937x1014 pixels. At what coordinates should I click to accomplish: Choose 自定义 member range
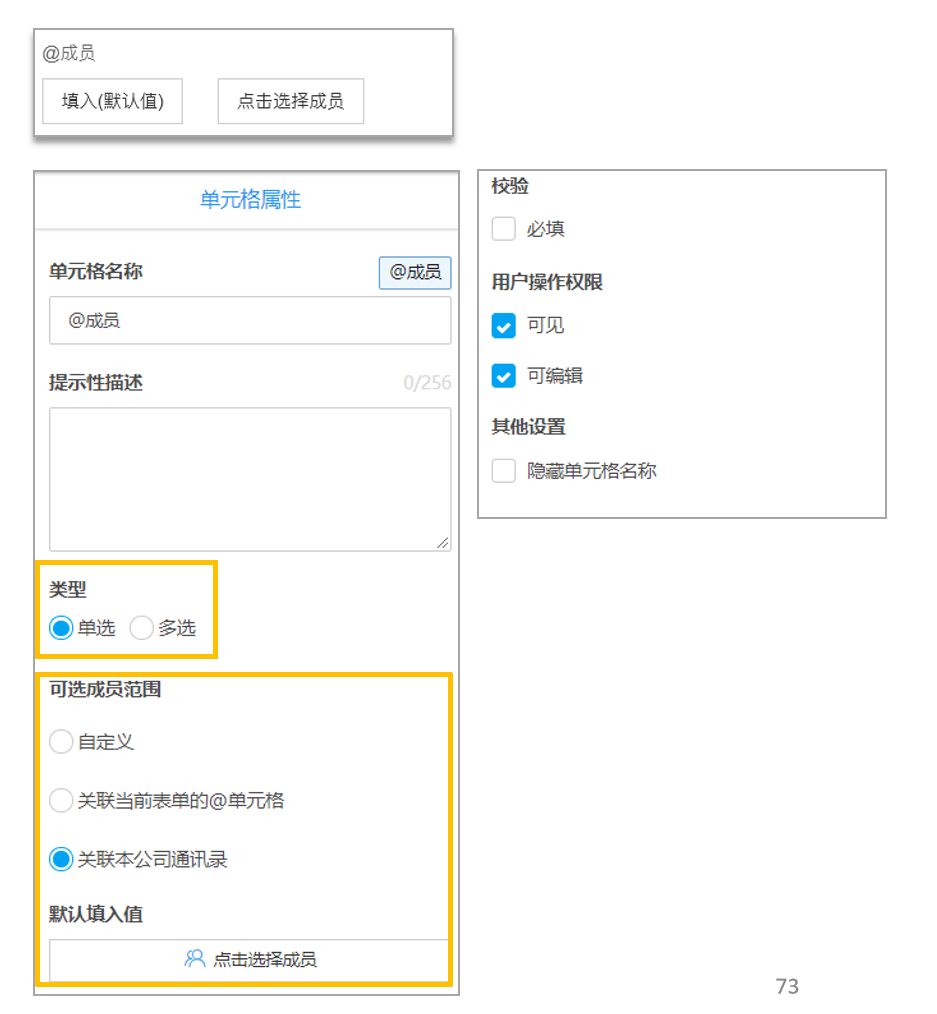click(61, 742)
